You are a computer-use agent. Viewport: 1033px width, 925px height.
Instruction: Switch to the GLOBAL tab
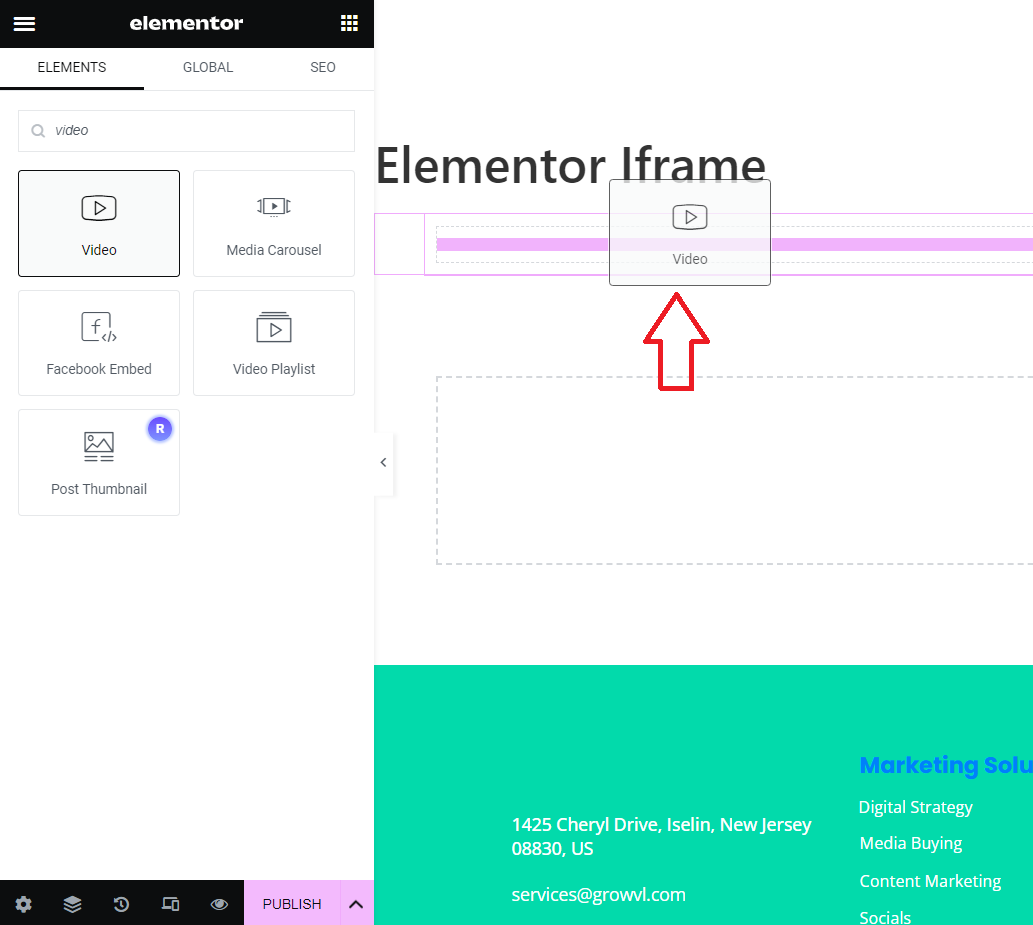point(207,67)
